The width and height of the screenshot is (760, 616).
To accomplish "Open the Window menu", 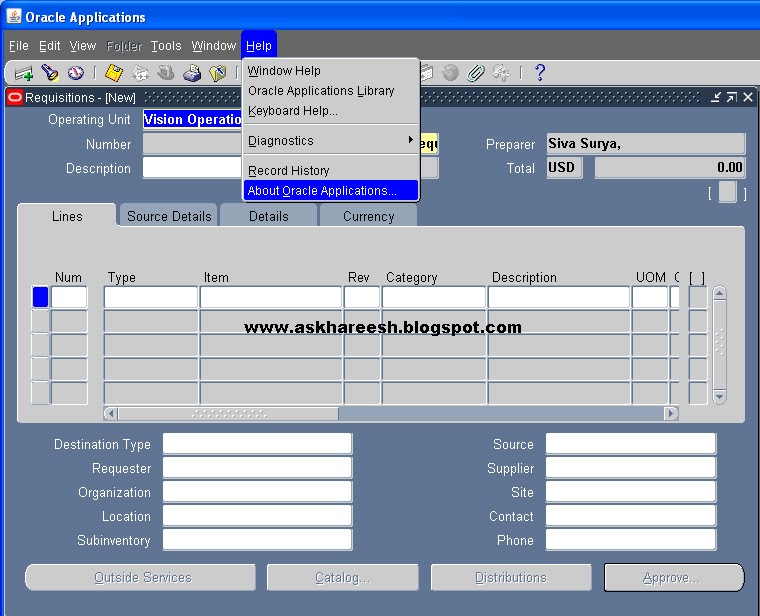I will point(213,46).
